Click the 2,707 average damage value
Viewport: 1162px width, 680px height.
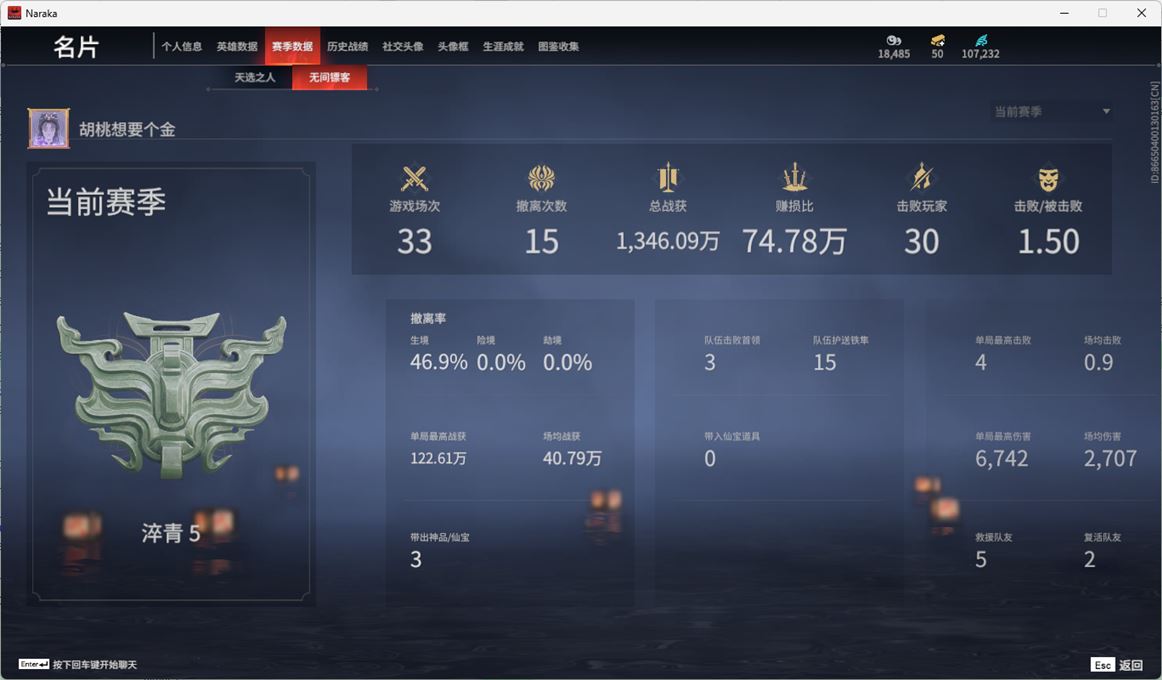pos(1110,459)
